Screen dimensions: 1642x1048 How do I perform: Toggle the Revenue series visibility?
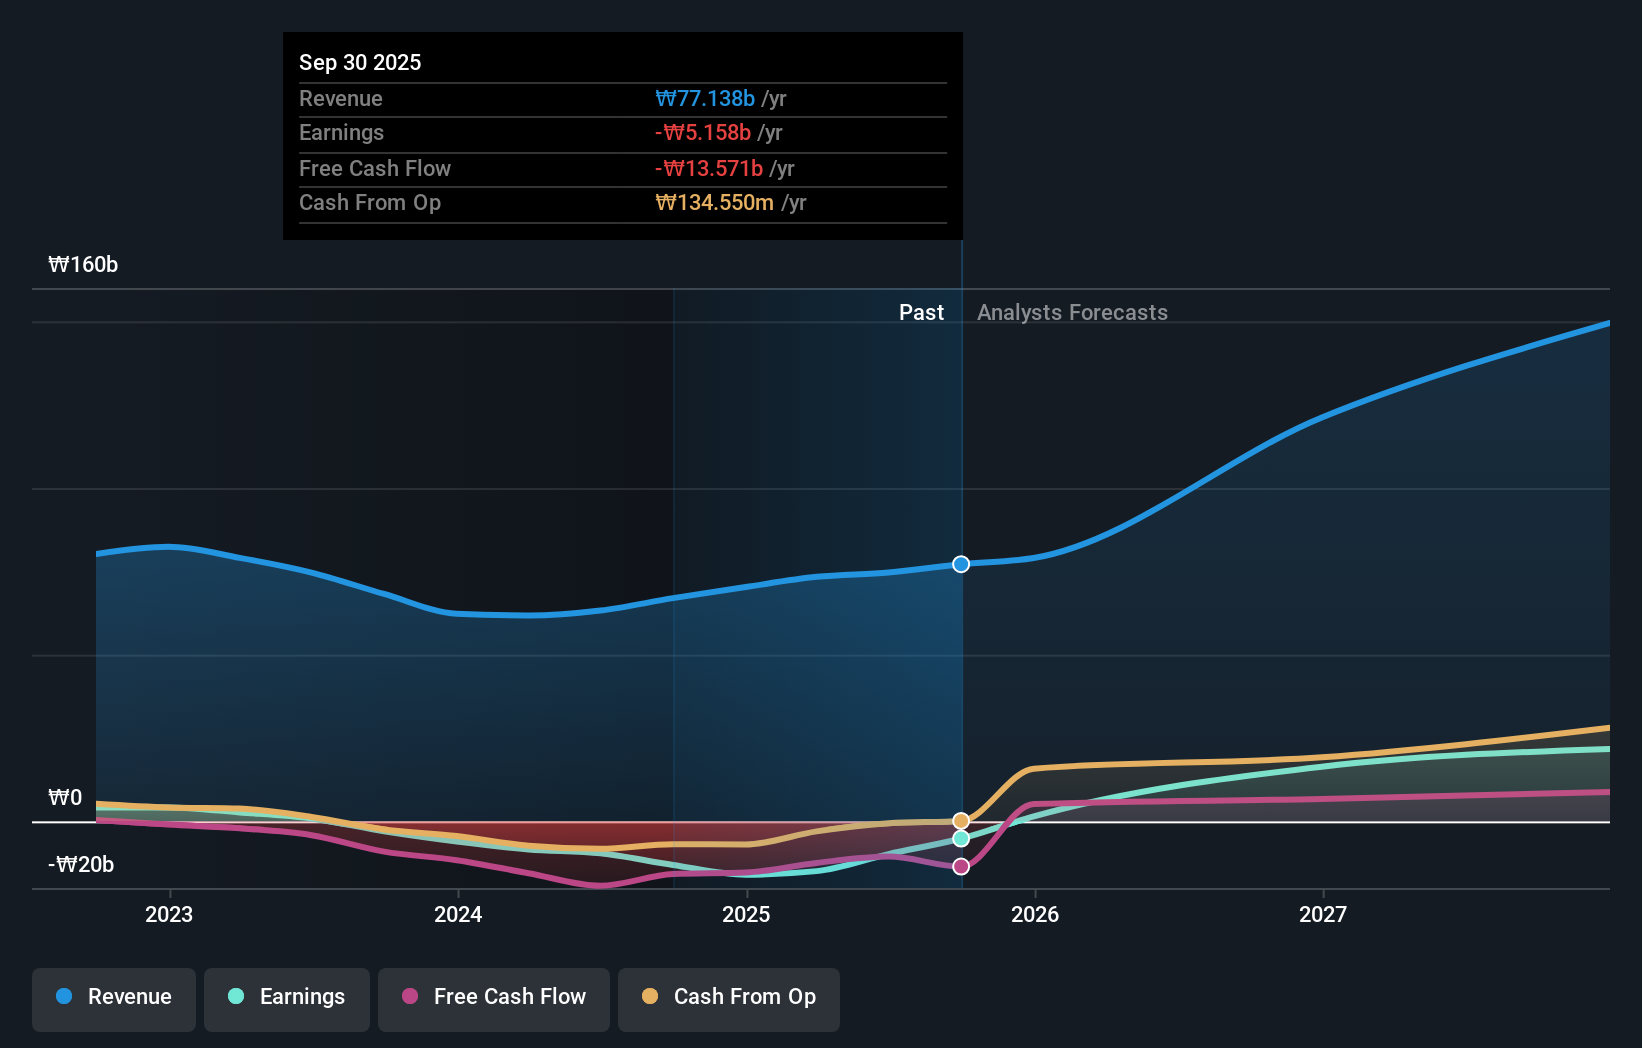pos(113,997)
